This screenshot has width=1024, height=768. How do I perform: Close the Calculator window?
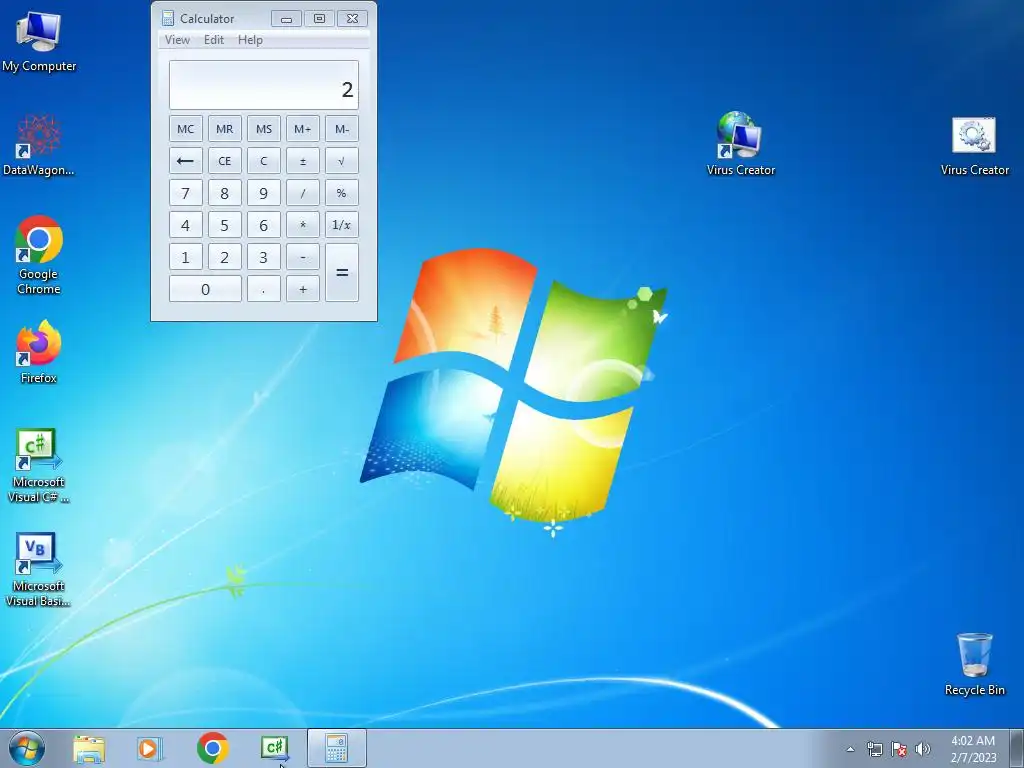[352, 19]
